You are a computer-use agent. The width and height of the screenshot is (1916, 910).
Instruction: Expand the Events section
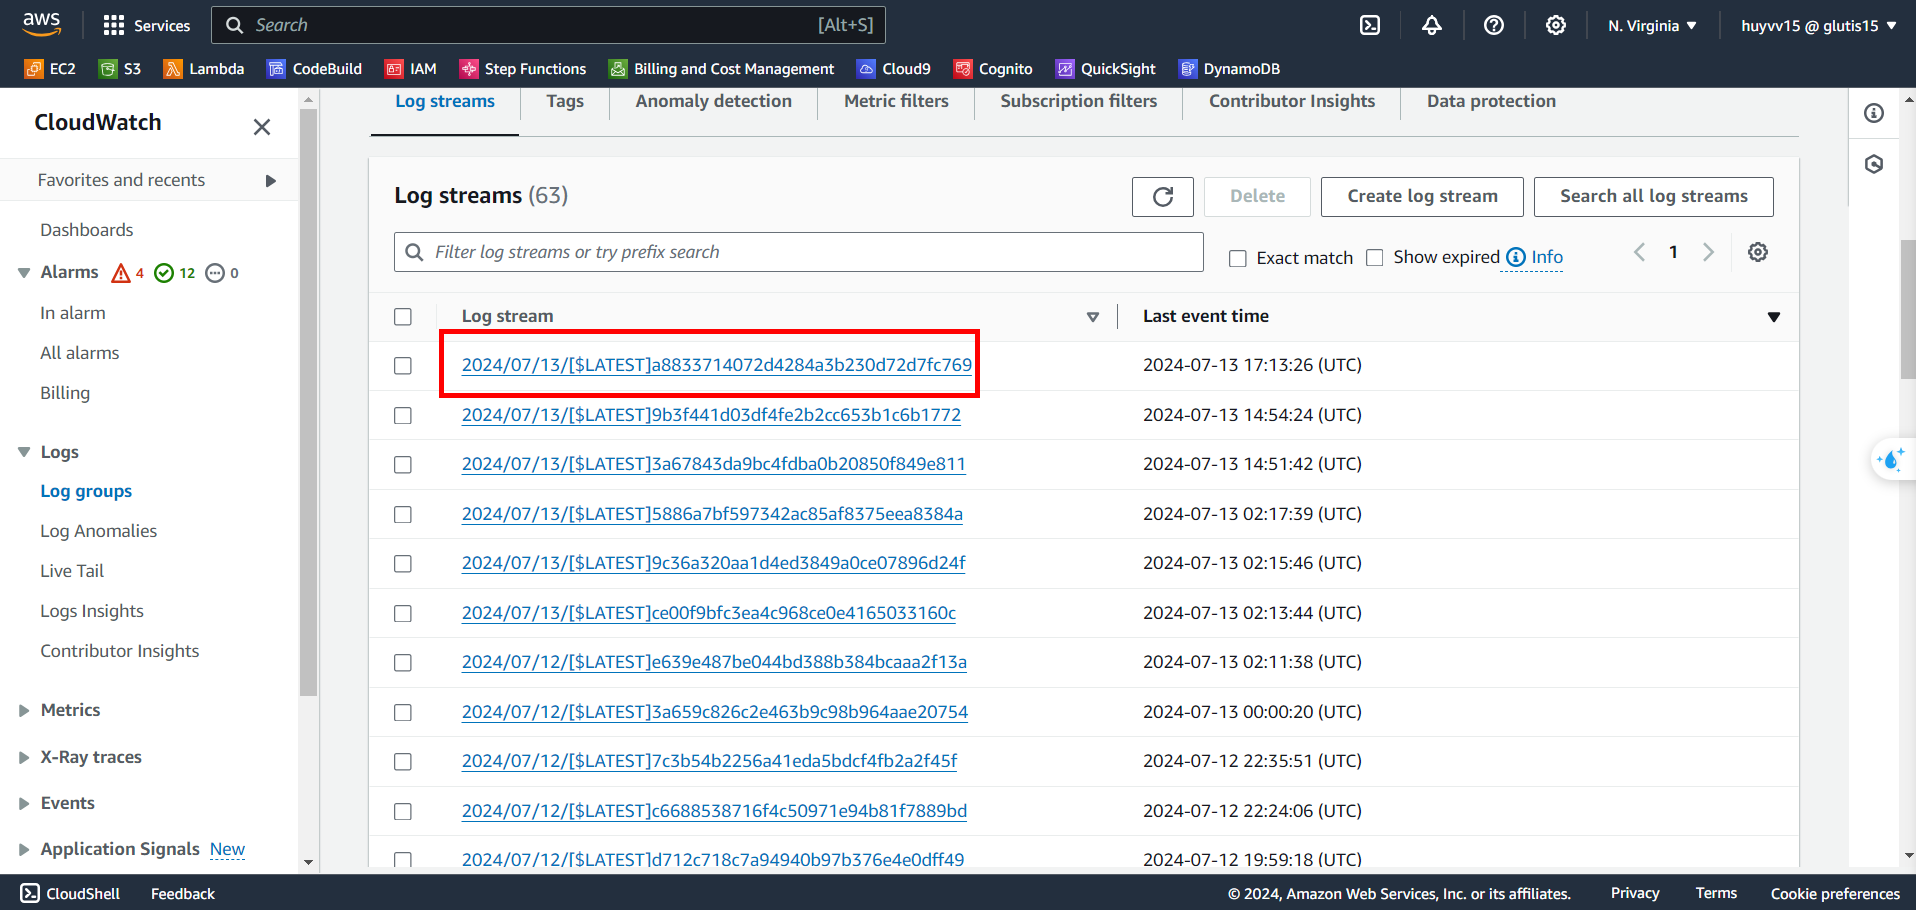tap(24, 803)
